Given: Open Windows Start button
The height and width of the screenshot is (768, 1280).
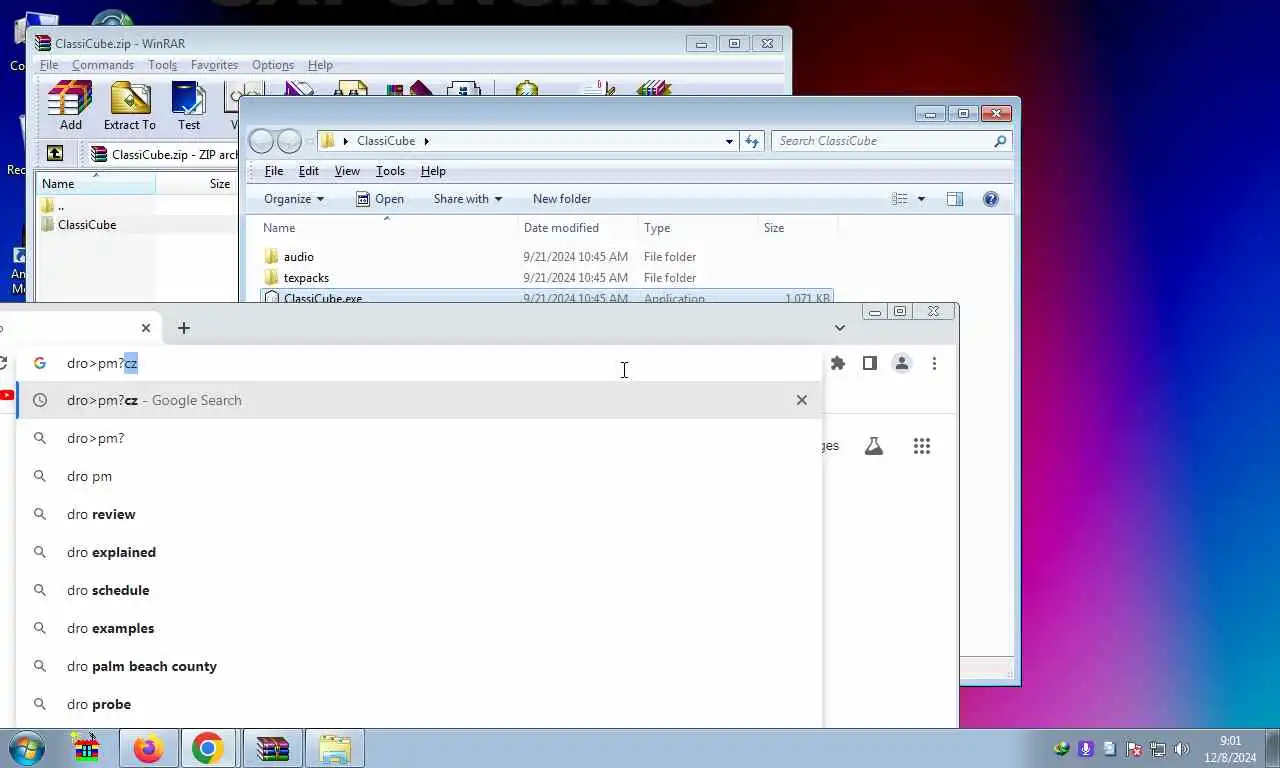Looking at the screenshot, I should point(27,748).
